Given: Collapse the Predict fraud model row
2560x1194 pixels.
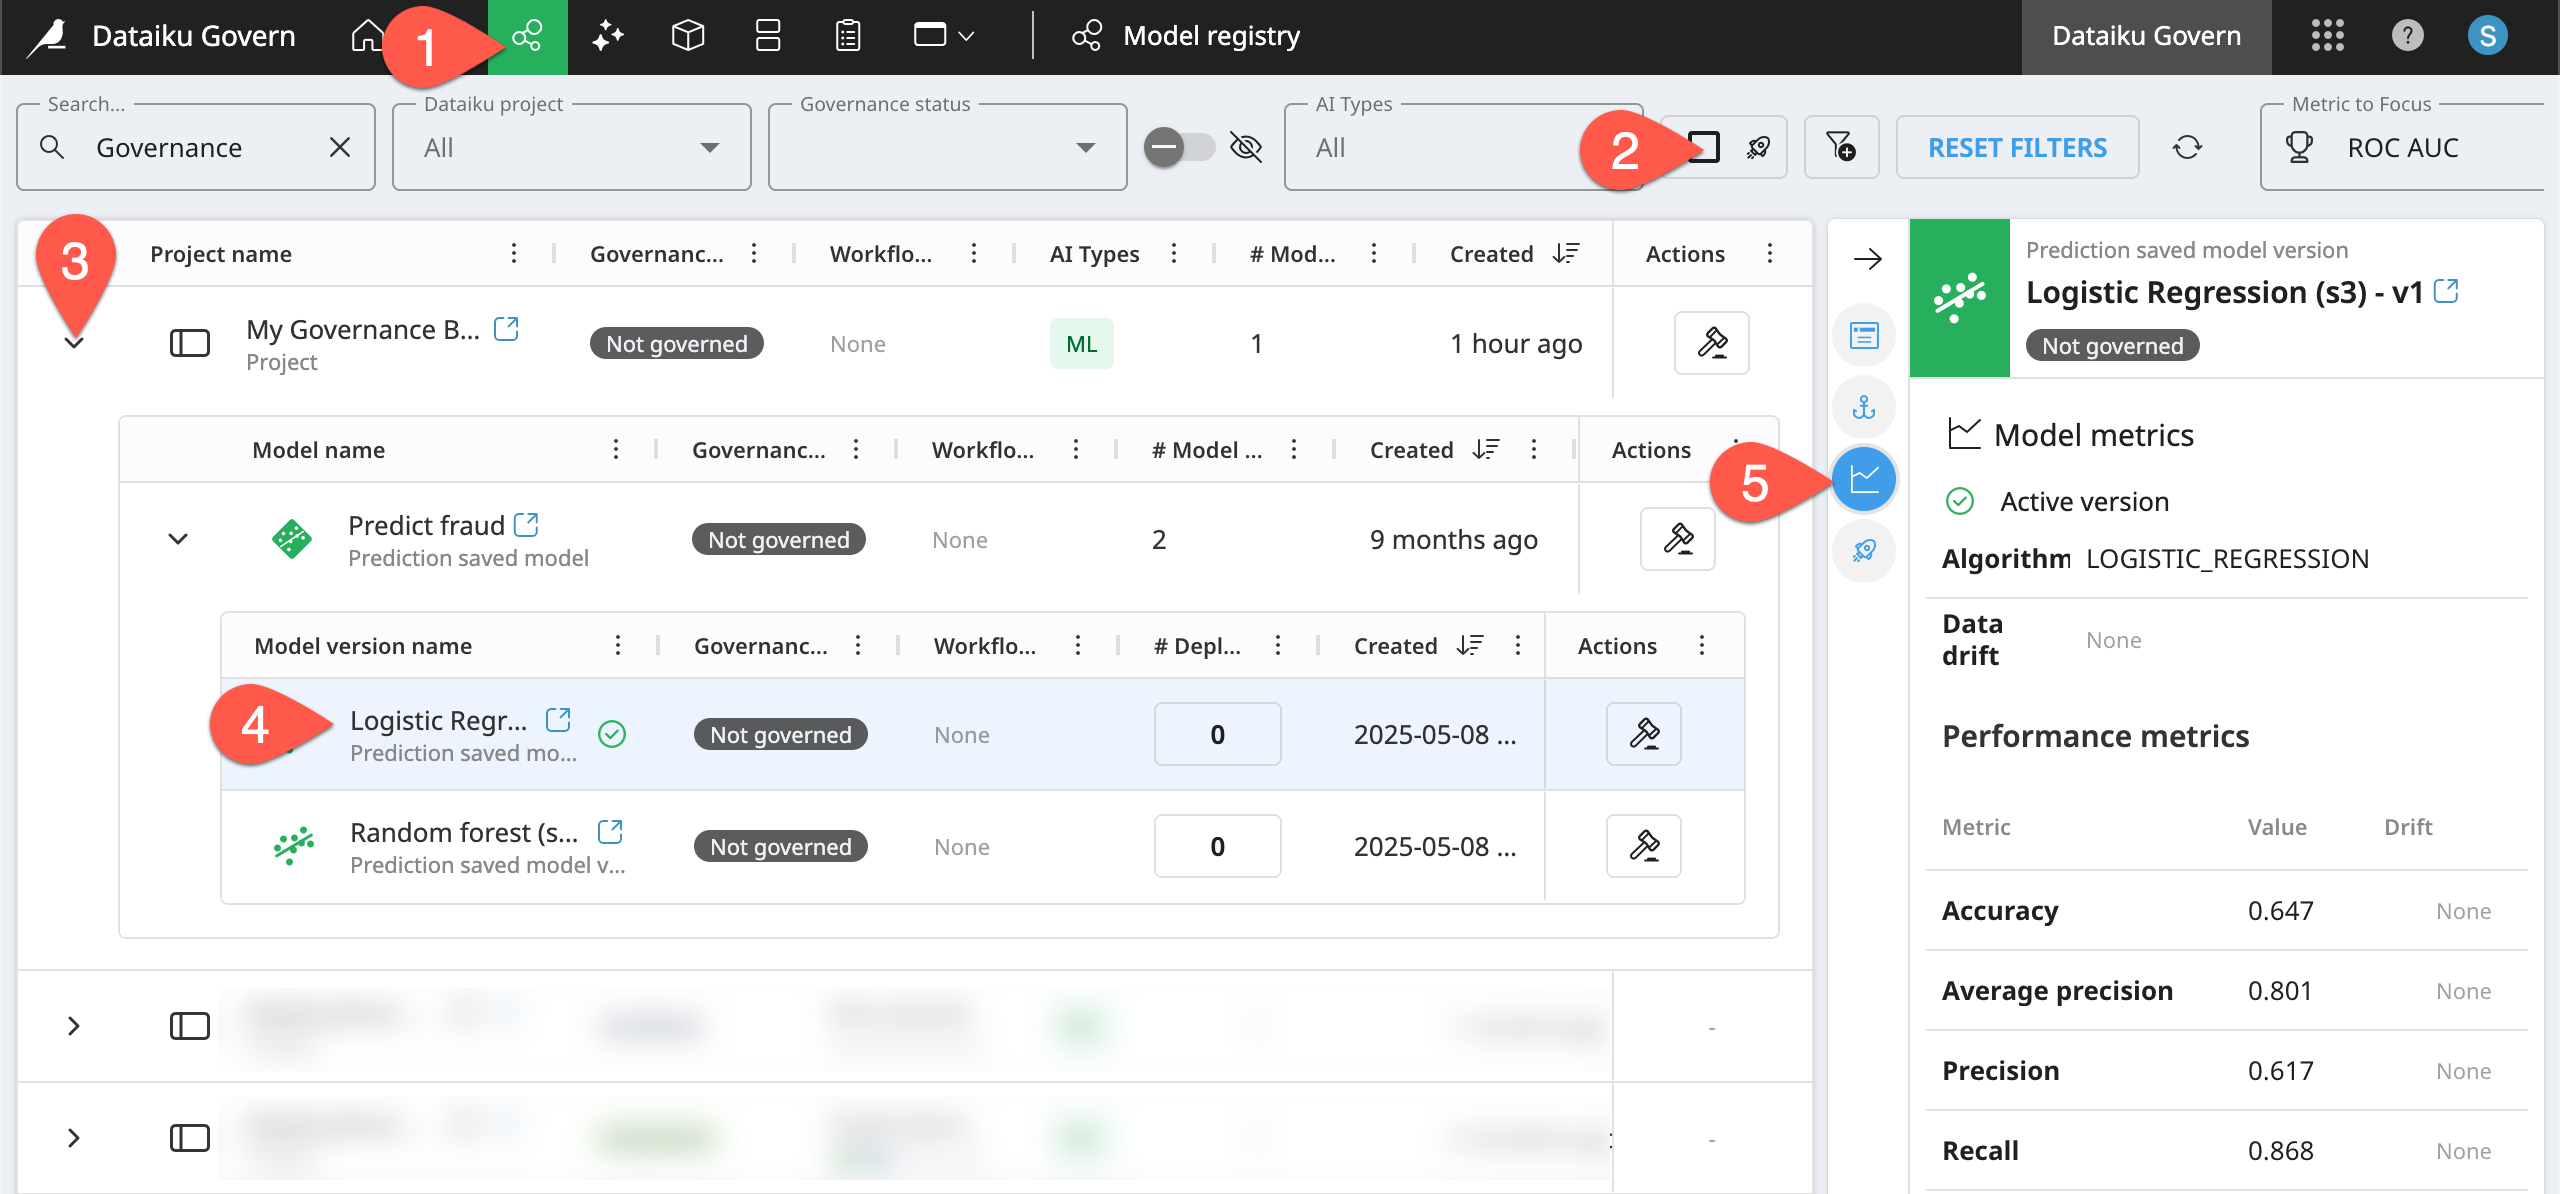Looking at the screenshot, I should [x=178, y=539].
